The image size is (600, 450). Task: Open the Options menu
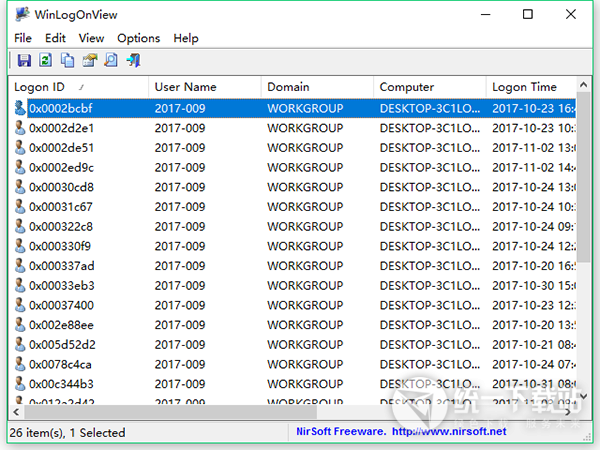pos(139,38)
